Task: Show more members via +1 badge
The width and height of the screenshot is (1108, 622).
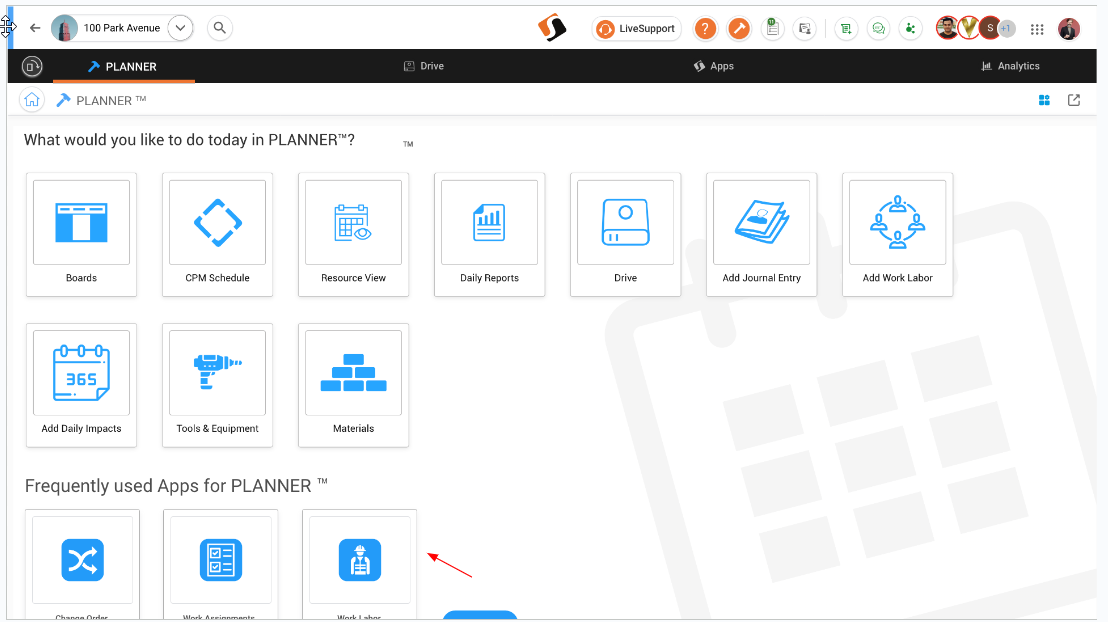Action: pos(1007,28)
